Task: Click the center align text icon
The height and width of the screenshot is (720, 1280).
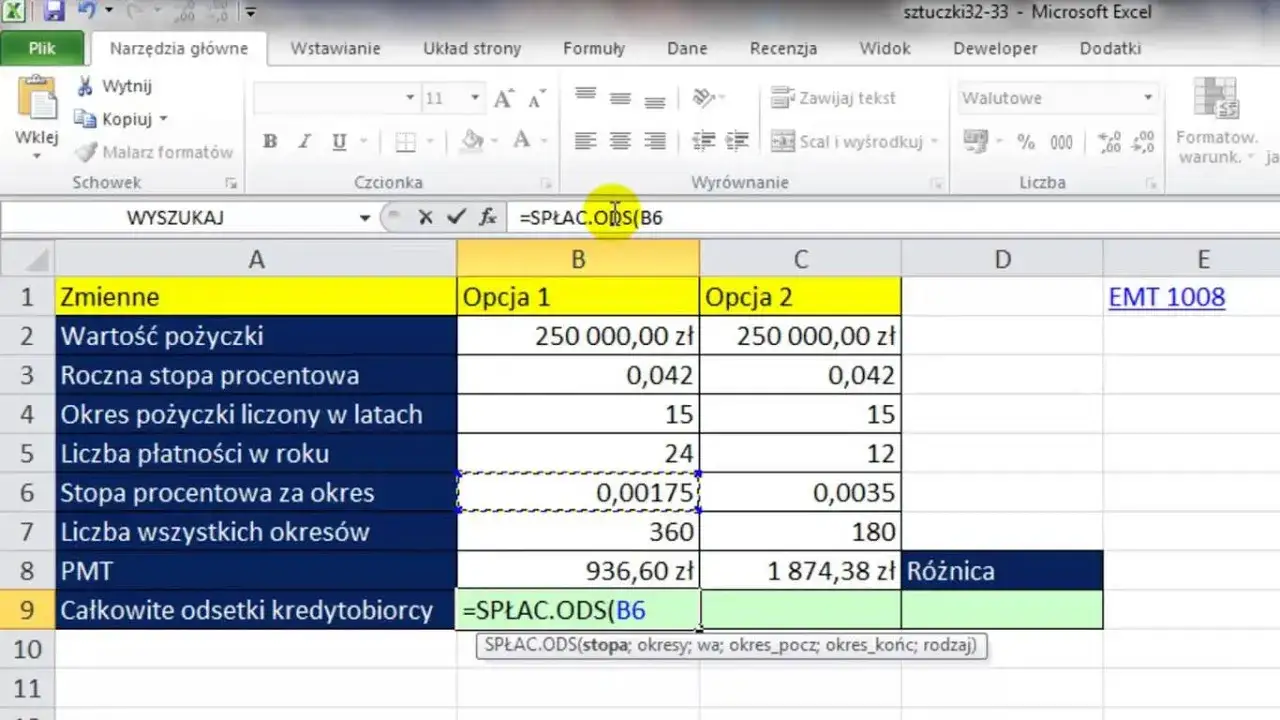Action: coord(620,142)
